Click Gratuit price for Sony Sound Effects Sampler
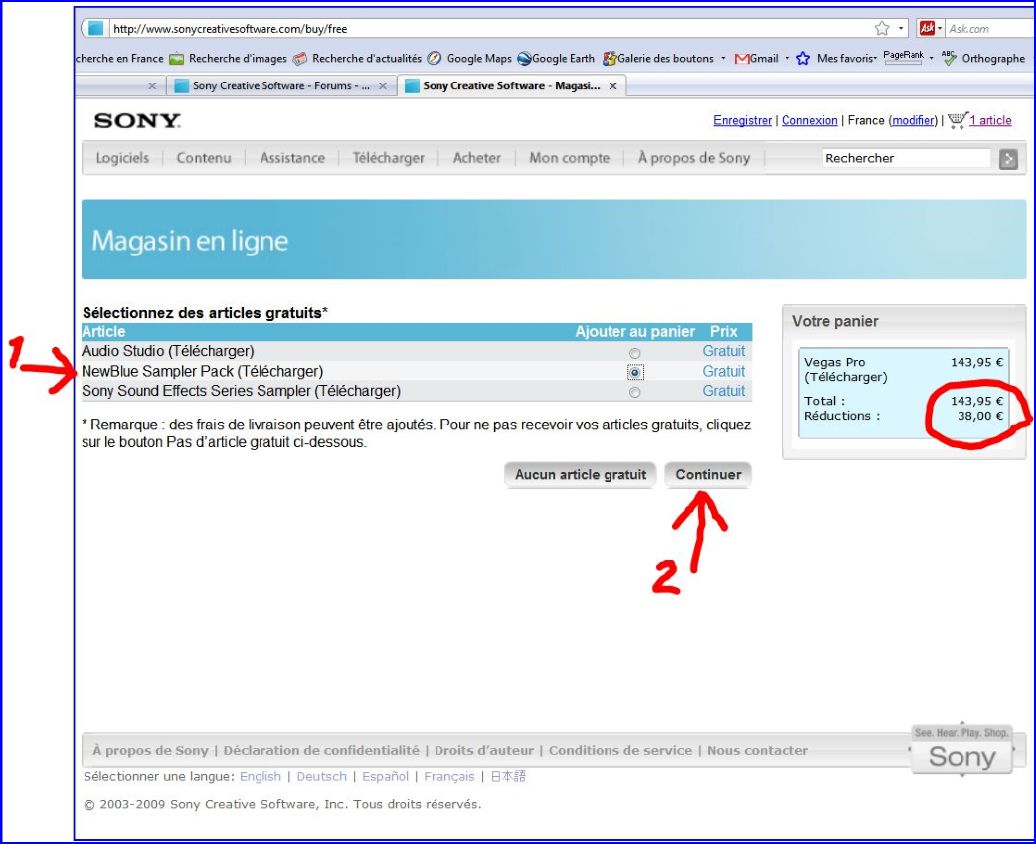1036x844 pixels. click(723, 391)
